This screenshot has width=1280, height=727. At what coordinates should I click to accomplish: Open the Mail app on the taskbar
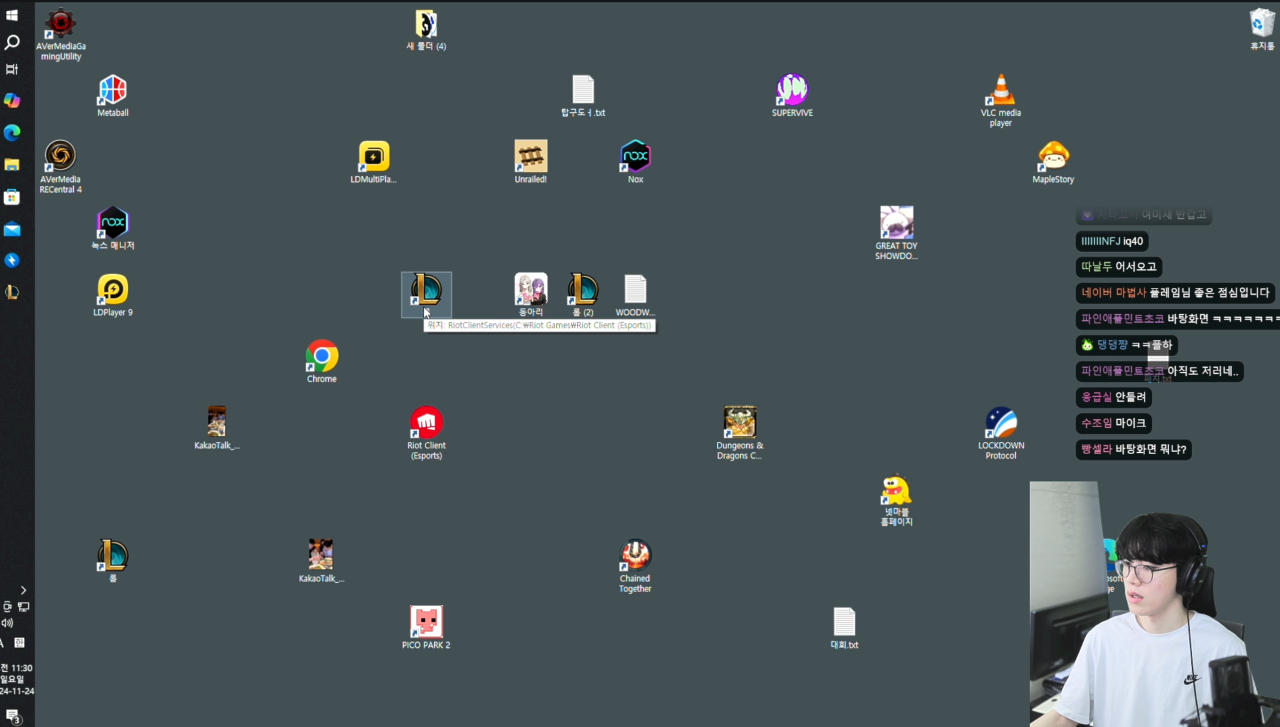tap(12, 228)
